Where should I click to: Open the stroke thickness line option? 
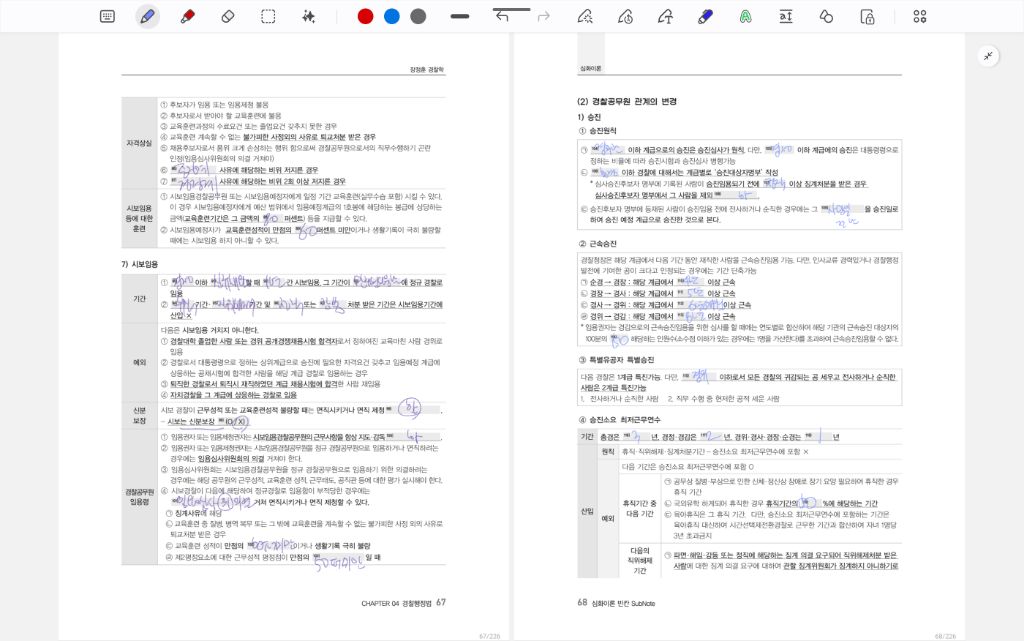pos(460,16)
